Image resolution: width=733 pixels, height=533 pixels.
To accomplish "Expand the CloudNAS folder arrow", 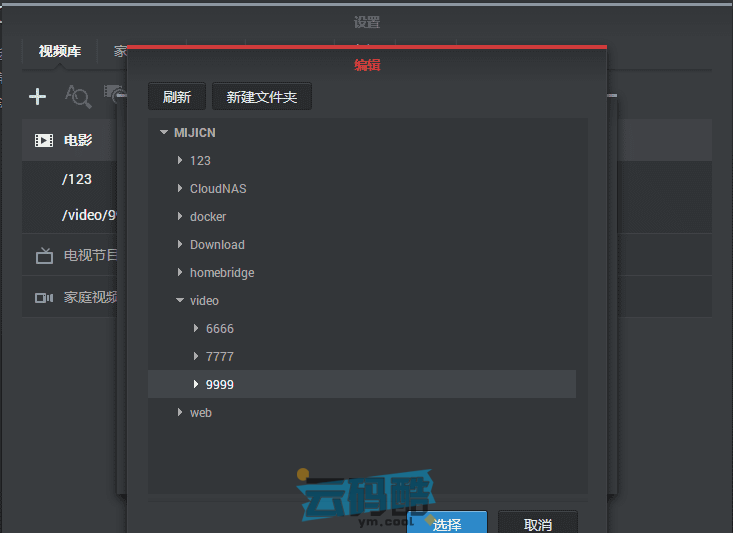I will click(x=180, y=188).
